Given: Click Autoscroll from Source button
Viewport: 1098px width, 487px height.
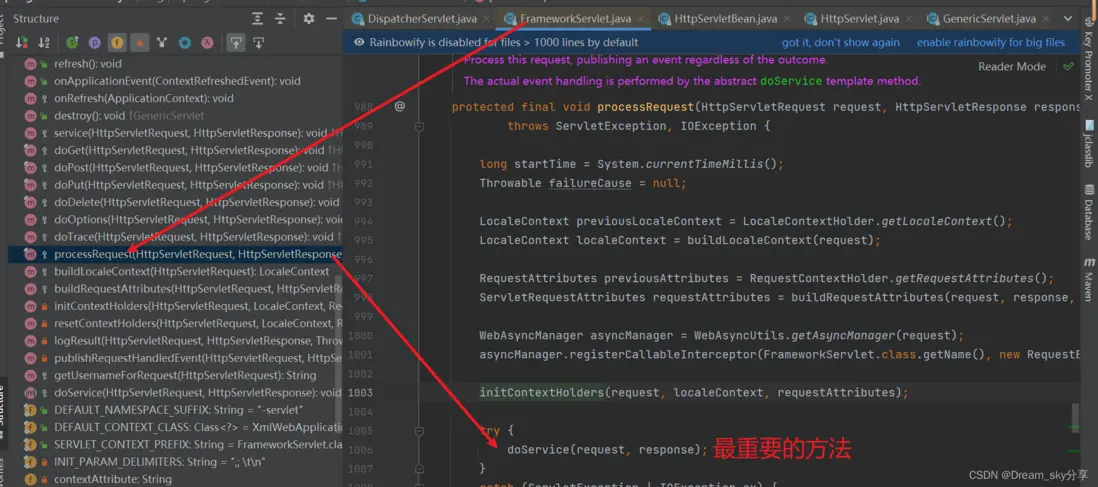Looking at the screenshot, I should point(258,43).
